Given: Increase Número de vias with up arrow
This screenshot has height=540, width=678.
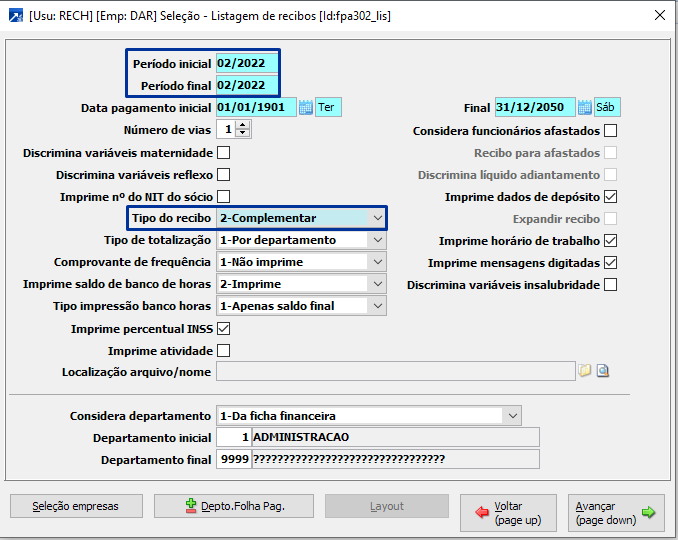Looking at the screenshot, I should coord(243,125).
